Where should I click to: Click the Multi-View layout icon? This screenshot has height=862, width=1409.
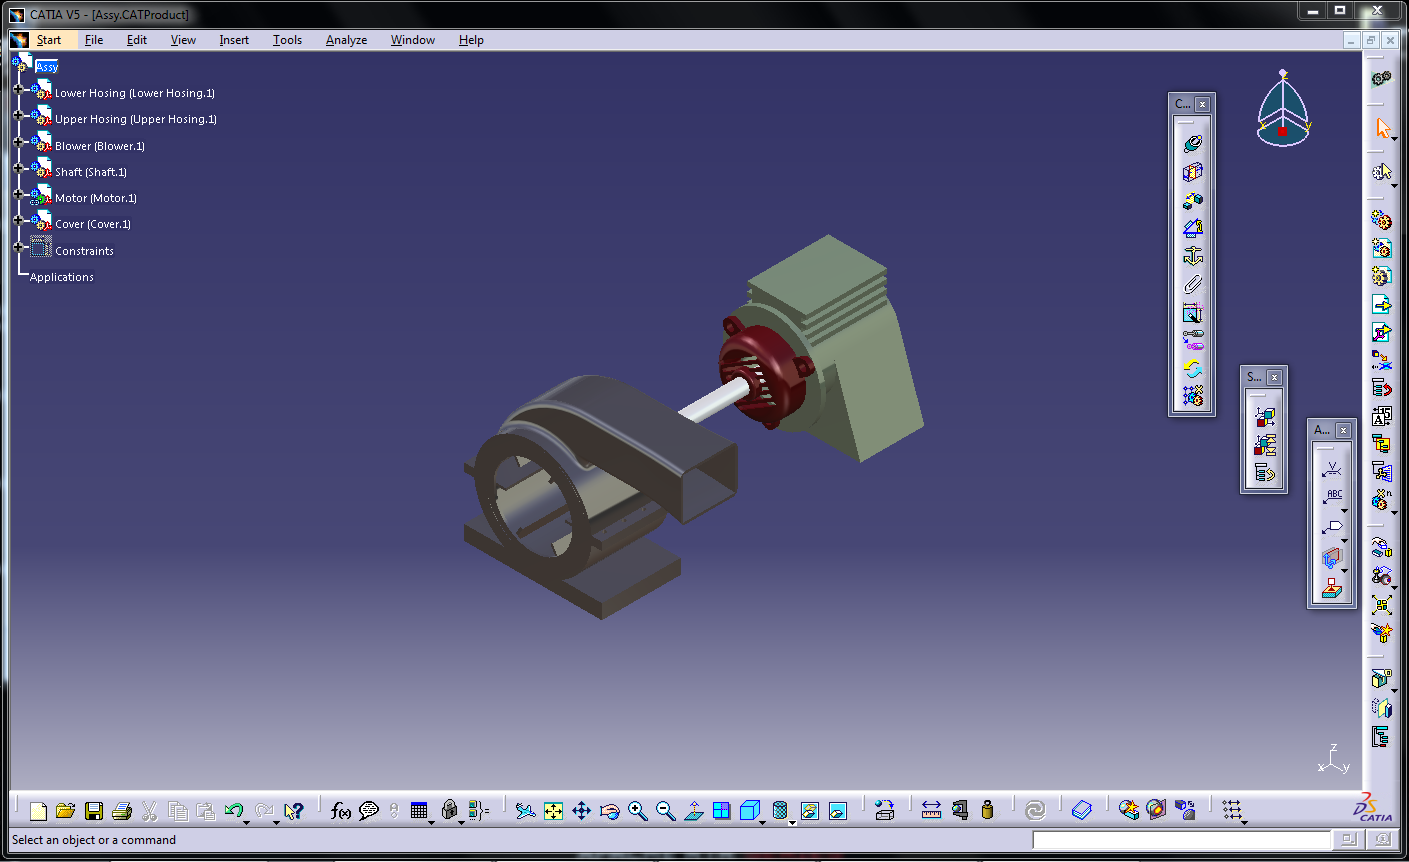point(722,811)
